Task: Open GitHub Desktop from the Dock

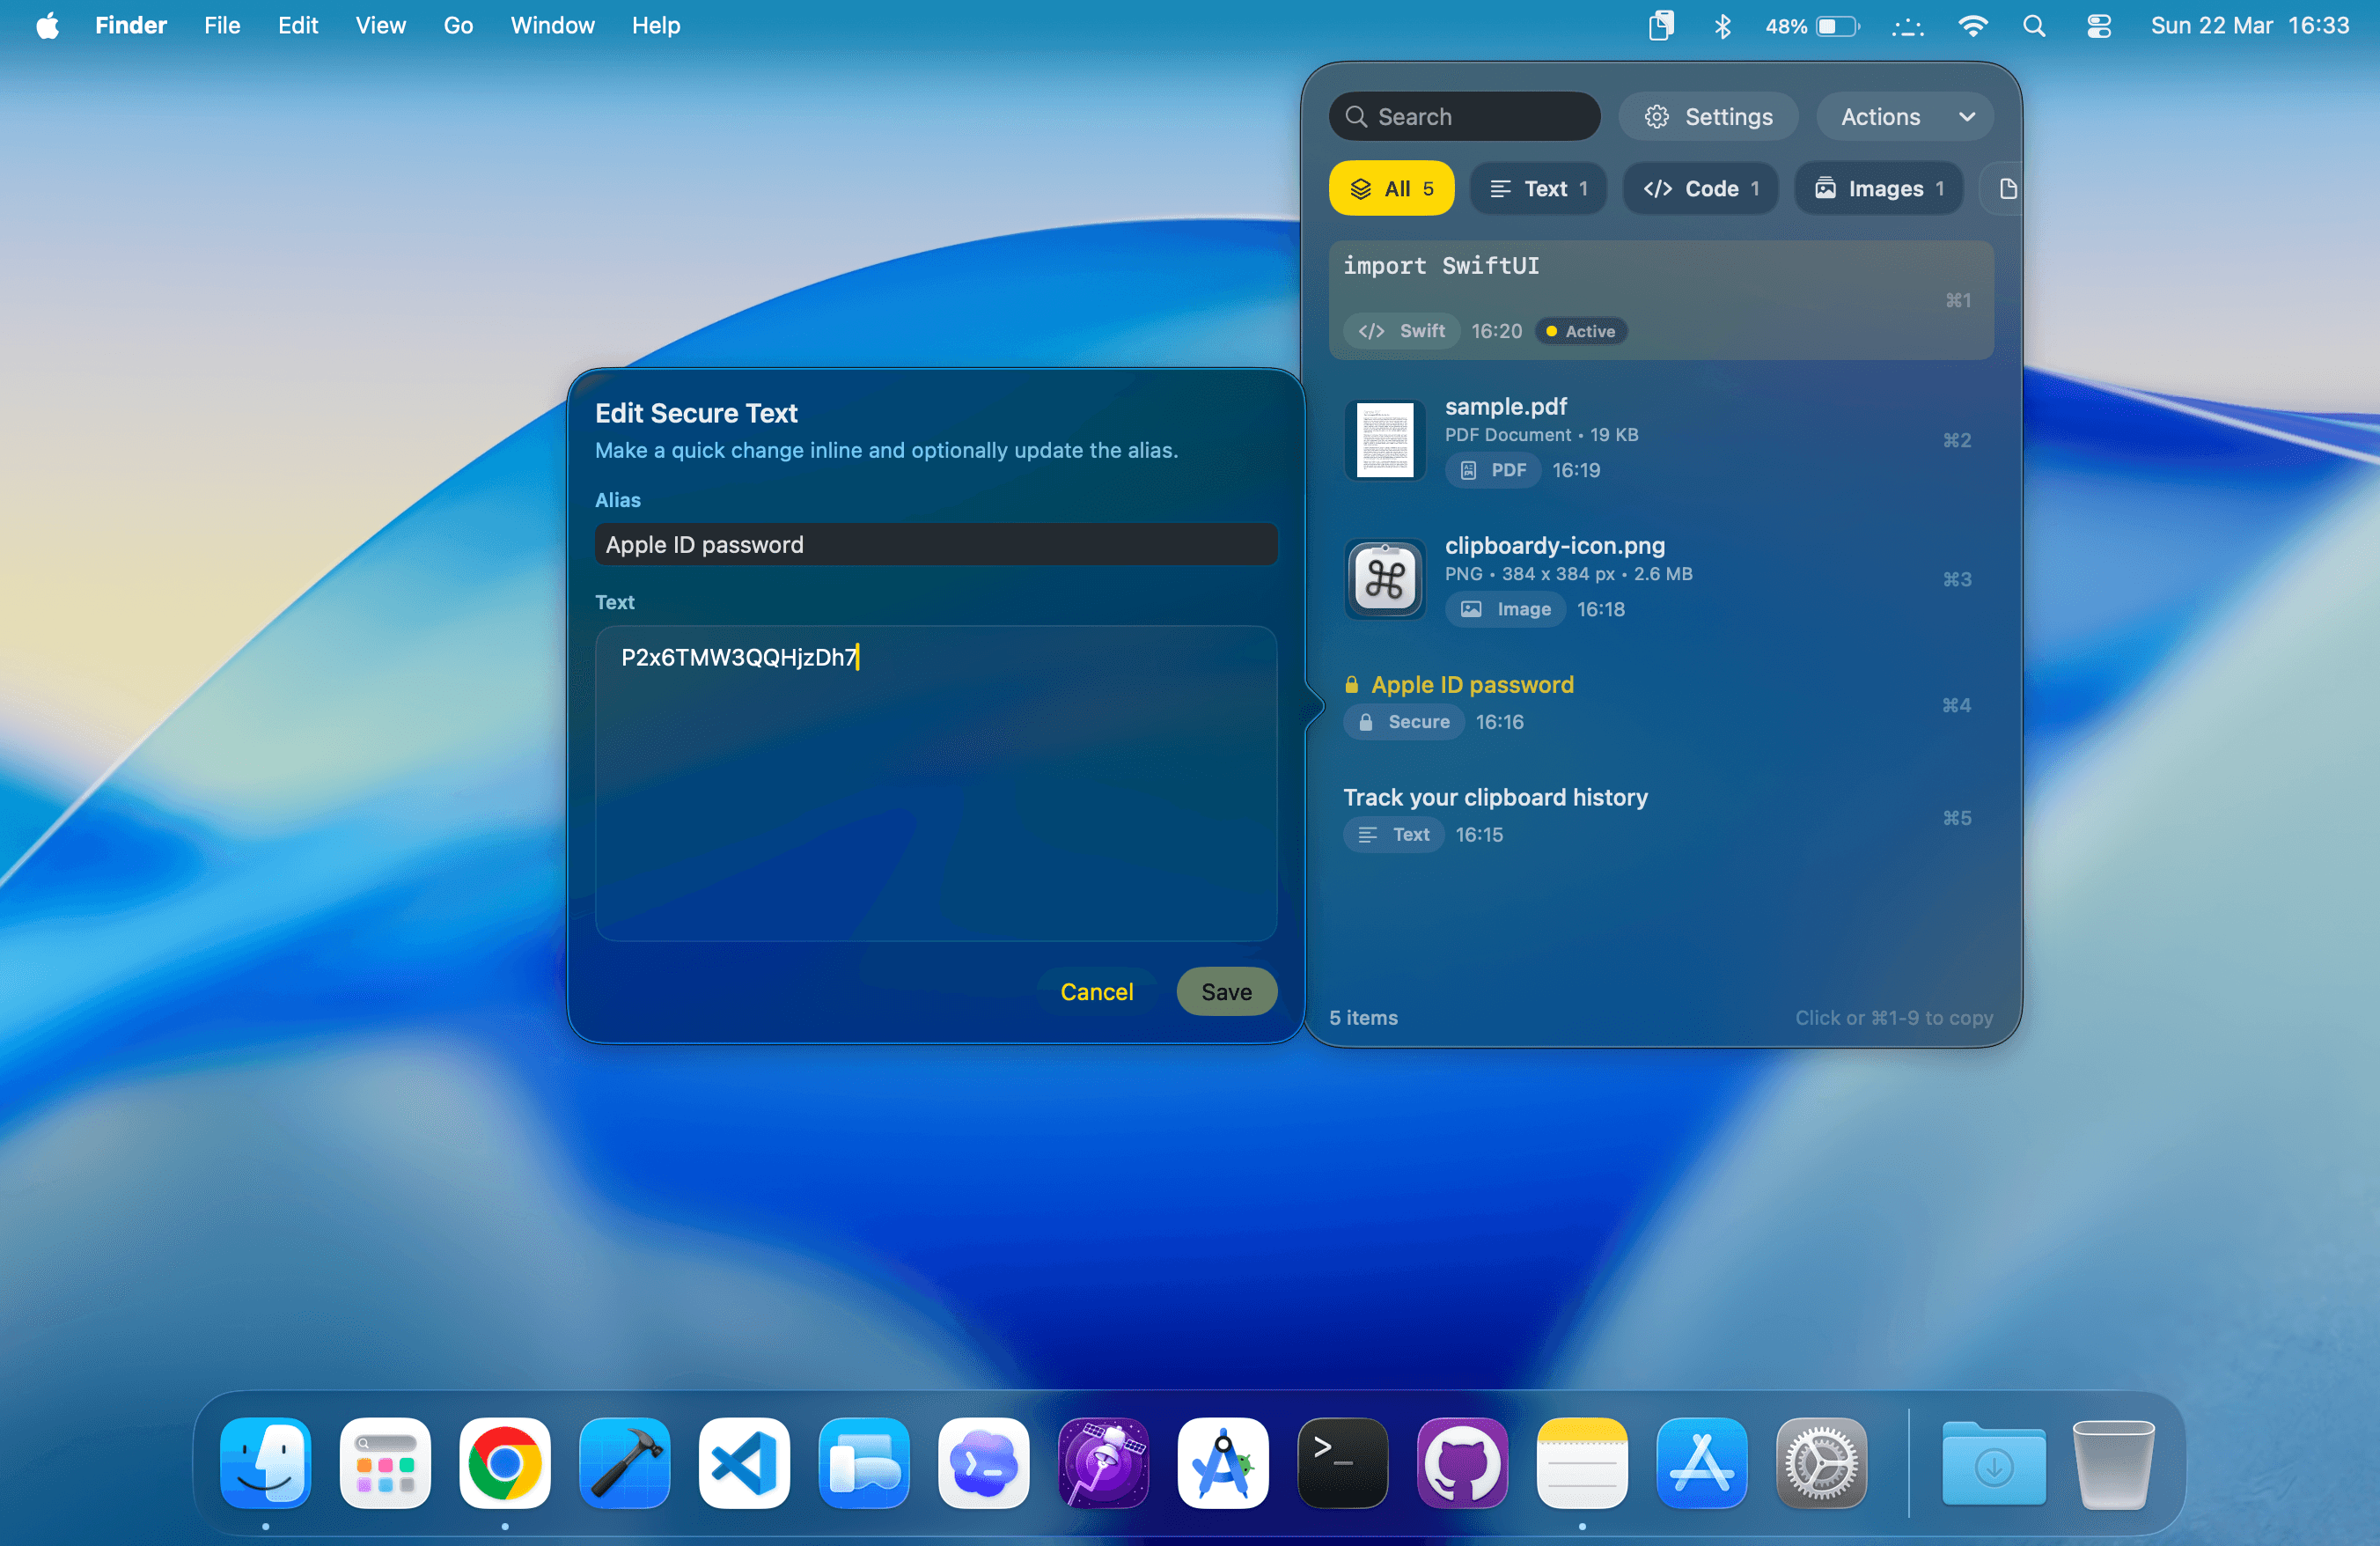Action: click(x=1462, y=1463)
